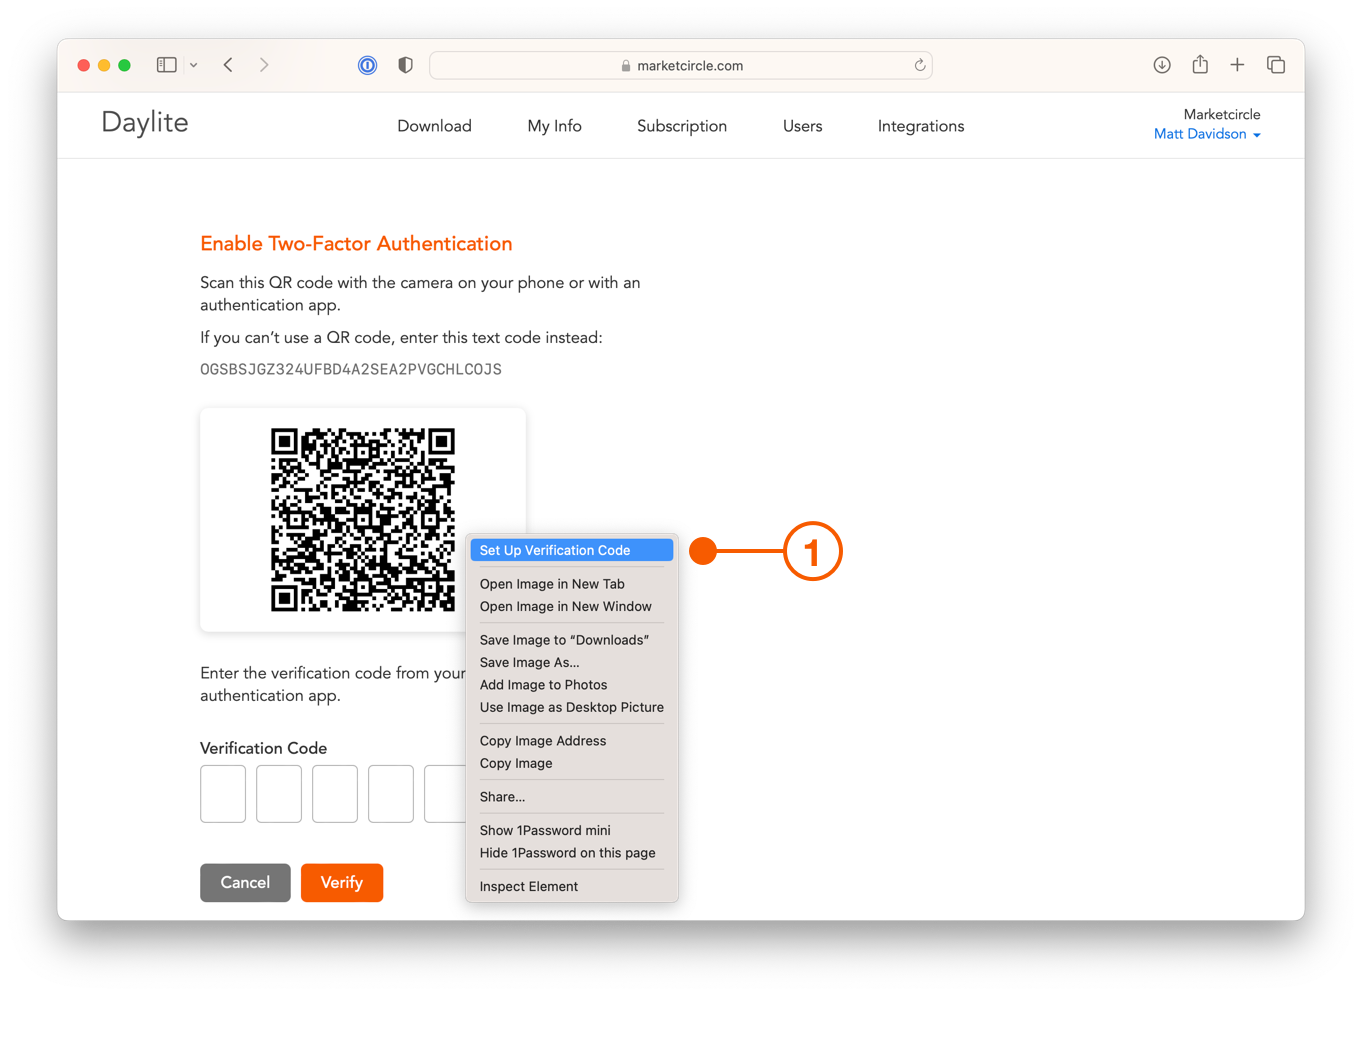The image size is (1360, 1046).
Task: Choose Inspect Element
Action: 572,886
